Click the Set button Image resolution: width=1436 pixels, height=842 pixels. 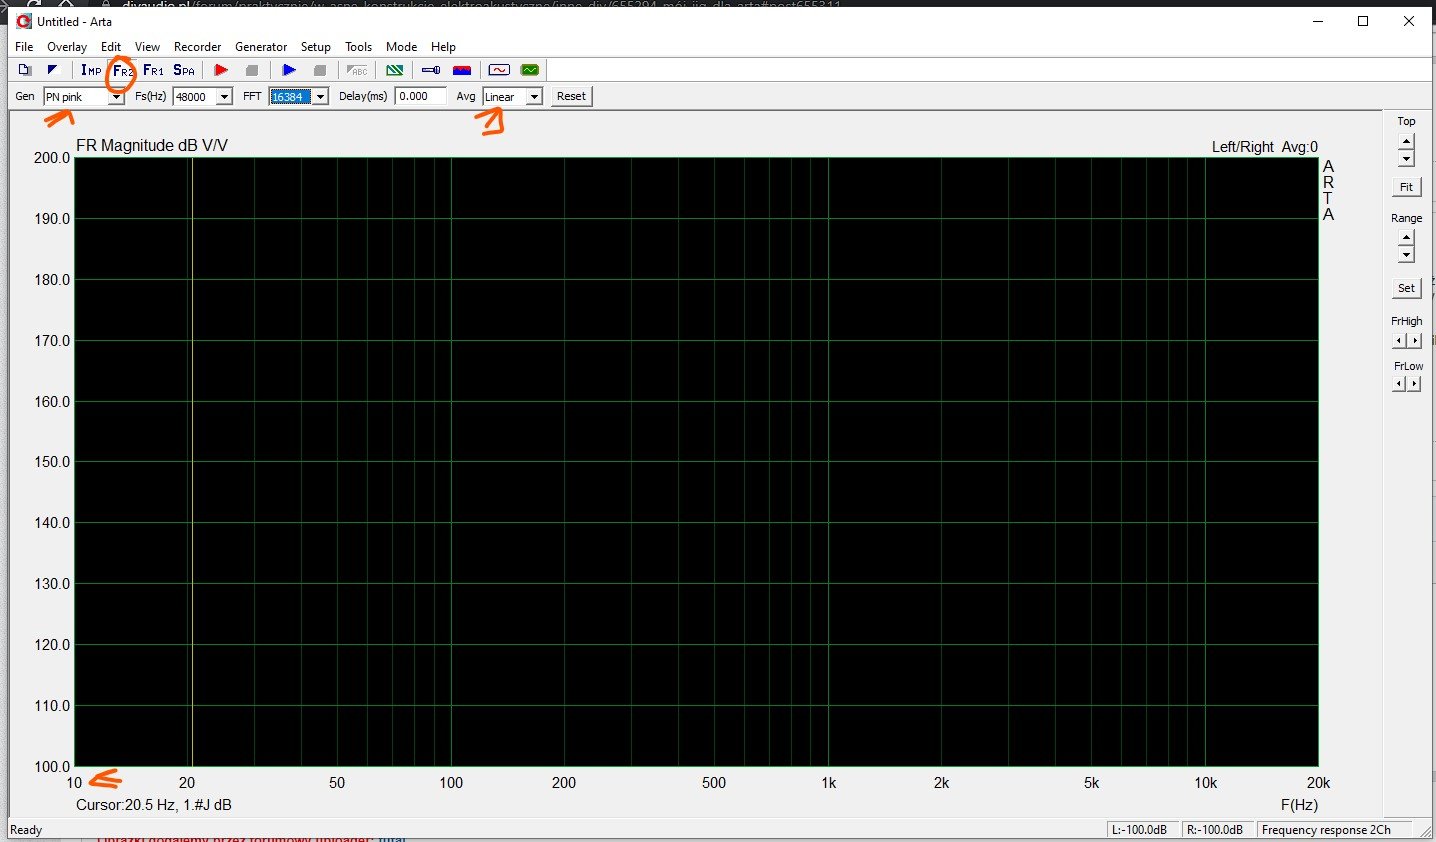pos(1406,288)
